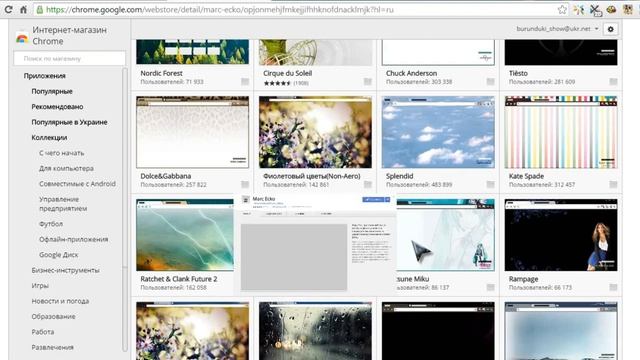Viewport: 640px width, 360px height.
Task: Open the Работа category
Action: 42,332
